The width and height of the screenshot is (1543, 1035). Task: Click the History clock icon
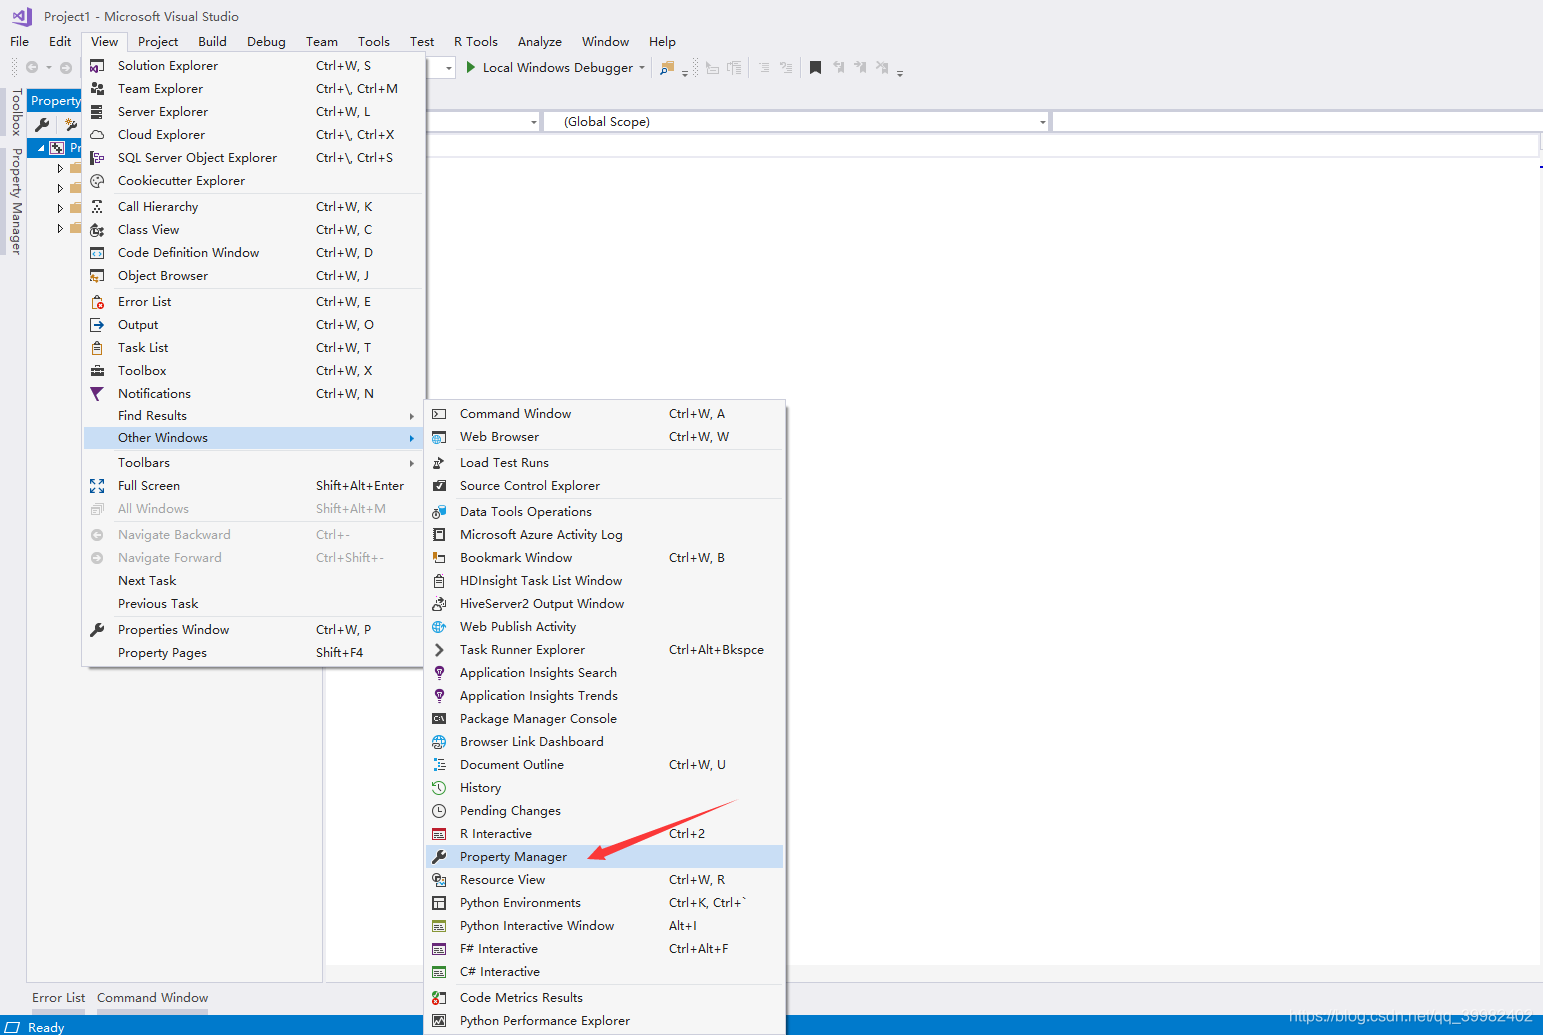[x=439, y=788]
